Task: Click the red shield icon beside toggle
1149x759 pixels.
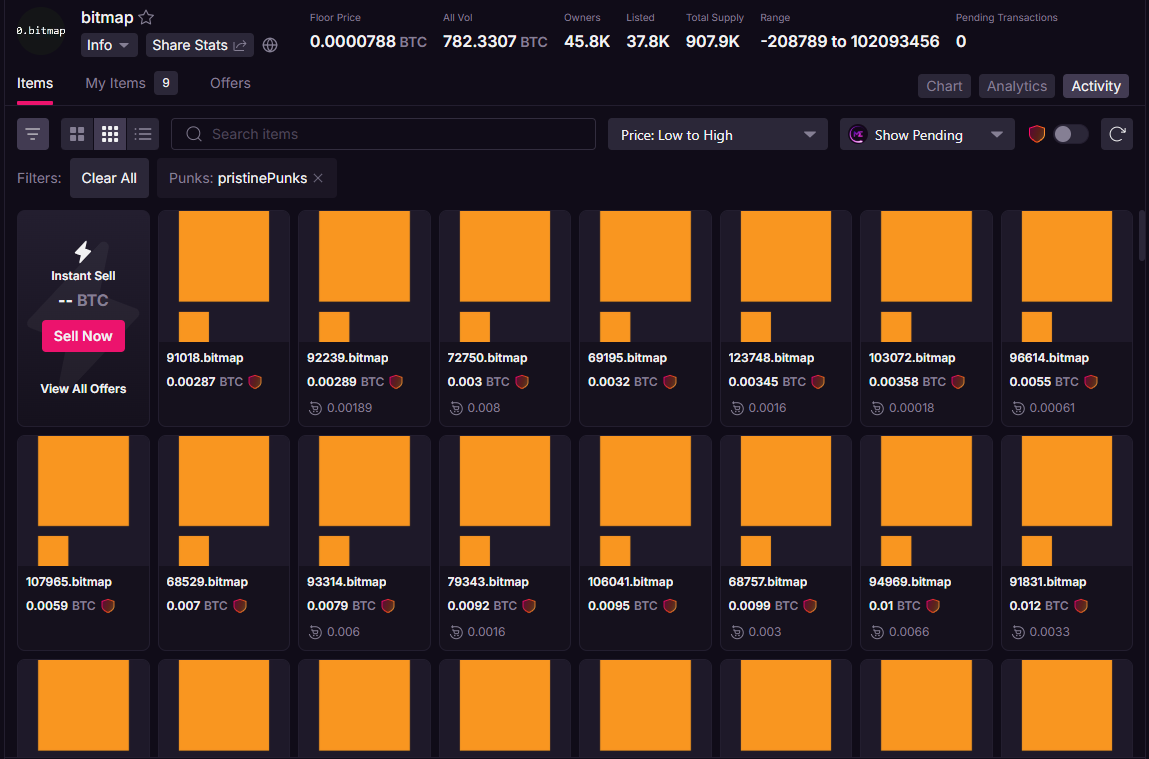Action: 1036,134
